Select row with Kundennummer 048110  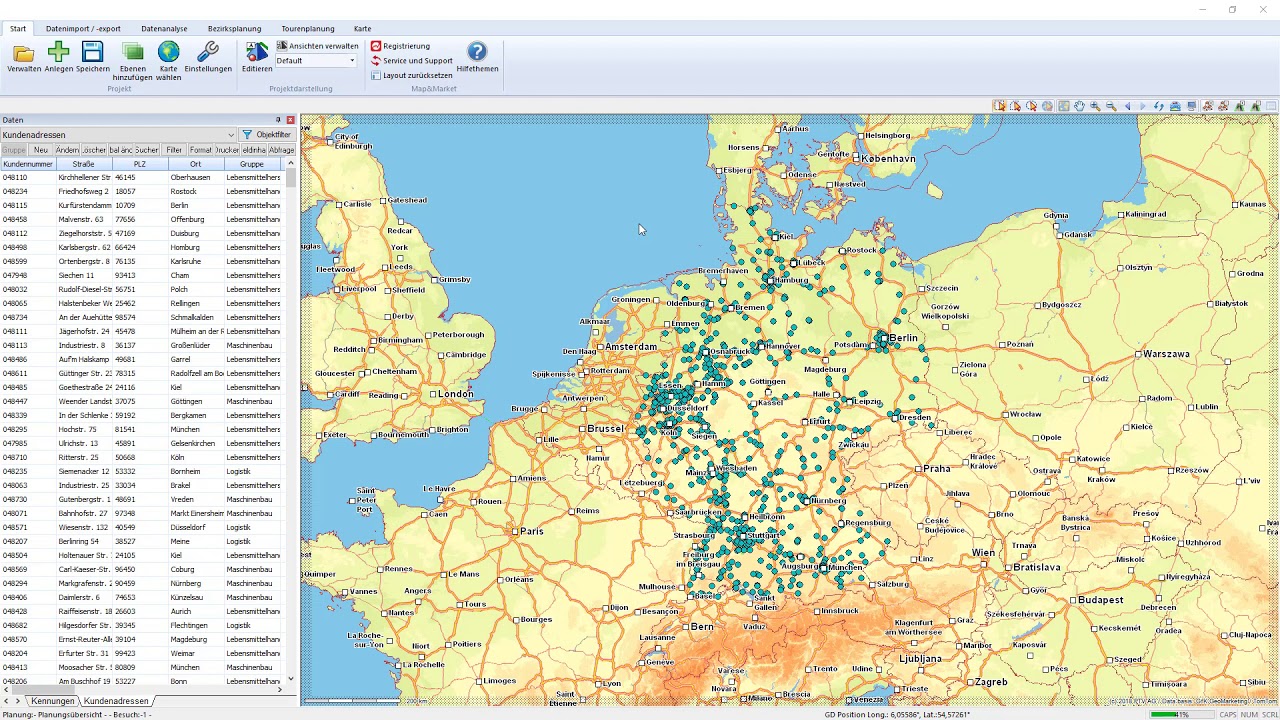pos(142,177)
